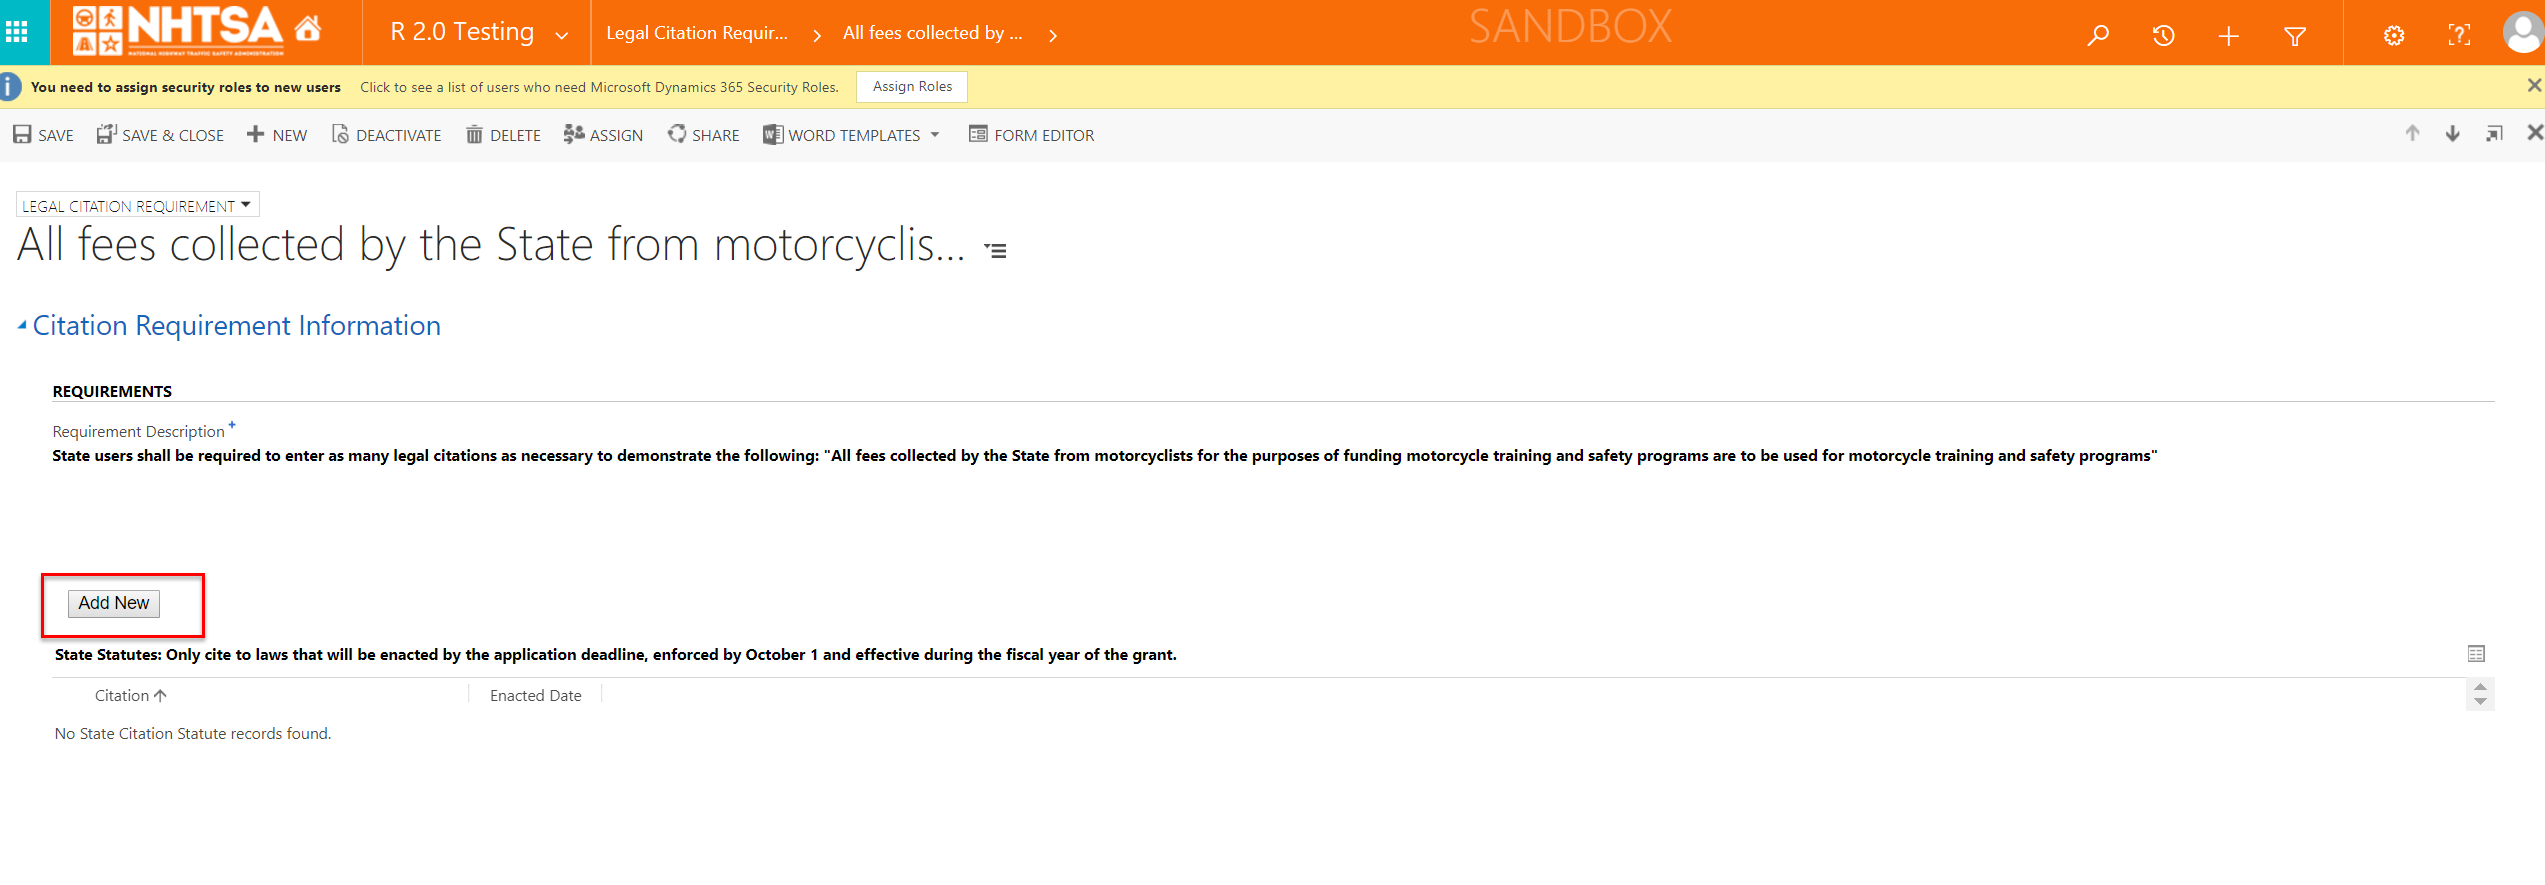Open the search magnifier icon
This screenshot has height=885, width=2545.
pos(2098,36)
